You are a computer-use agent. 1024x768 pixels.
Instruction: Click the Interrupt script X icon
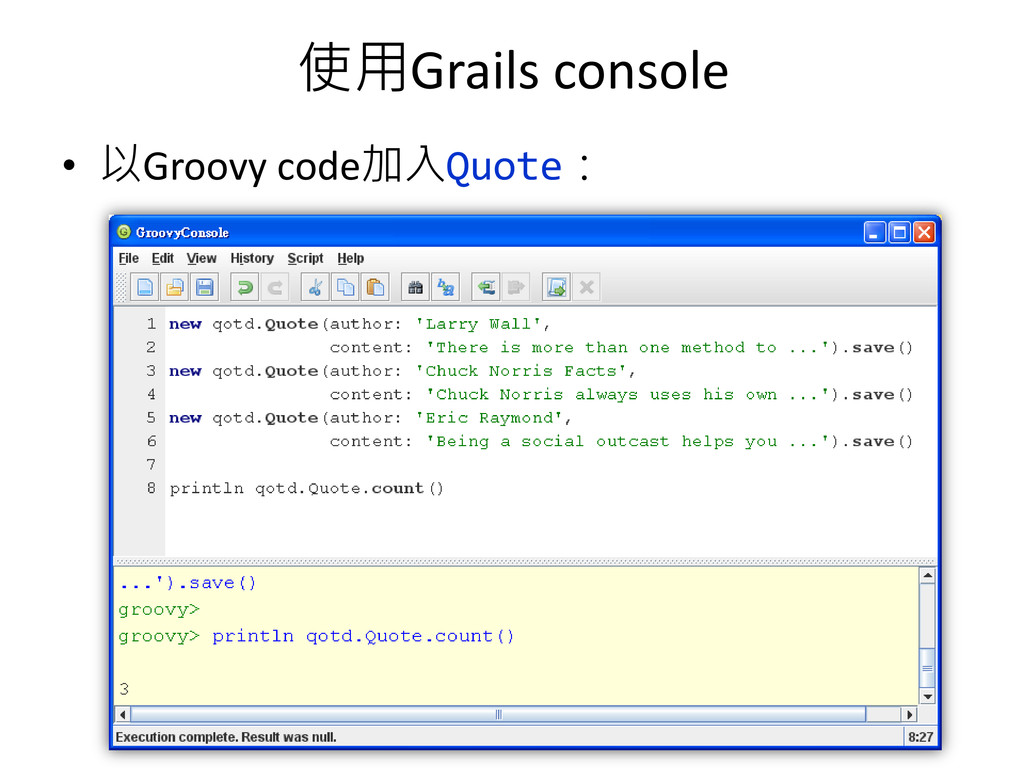click(586, 287)
